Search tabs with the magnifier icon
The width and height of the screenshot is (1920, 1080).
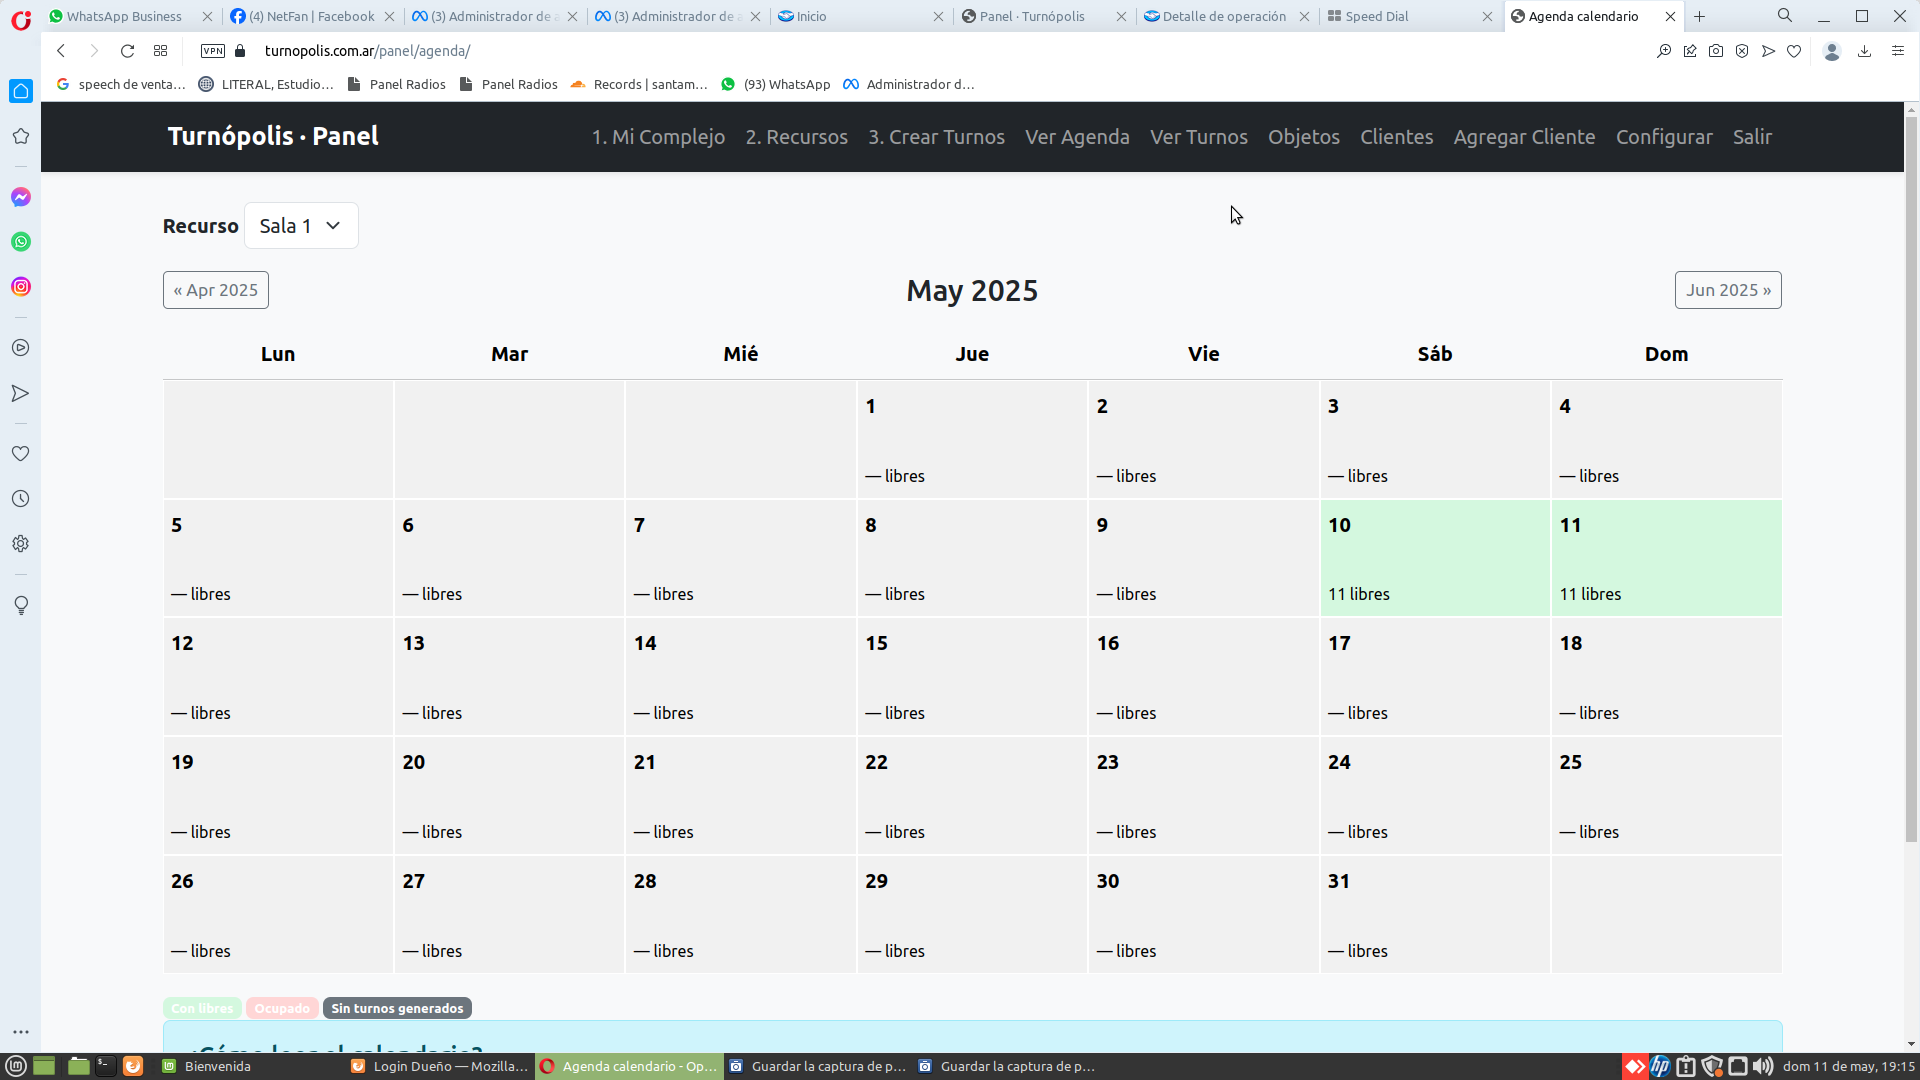(x=1785, y=16)
